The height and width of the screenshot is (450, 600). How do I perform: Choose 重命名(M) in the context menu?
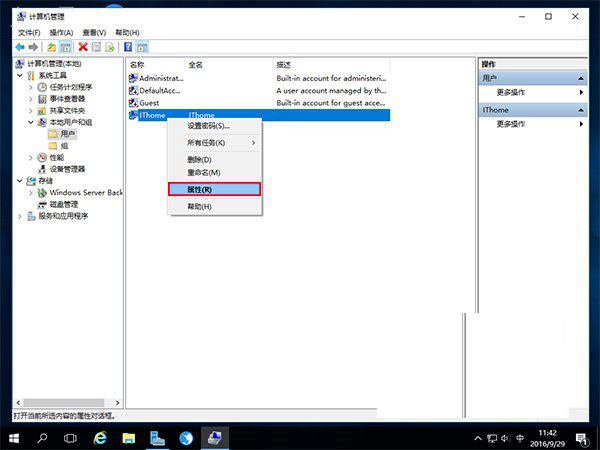point(215,173)
